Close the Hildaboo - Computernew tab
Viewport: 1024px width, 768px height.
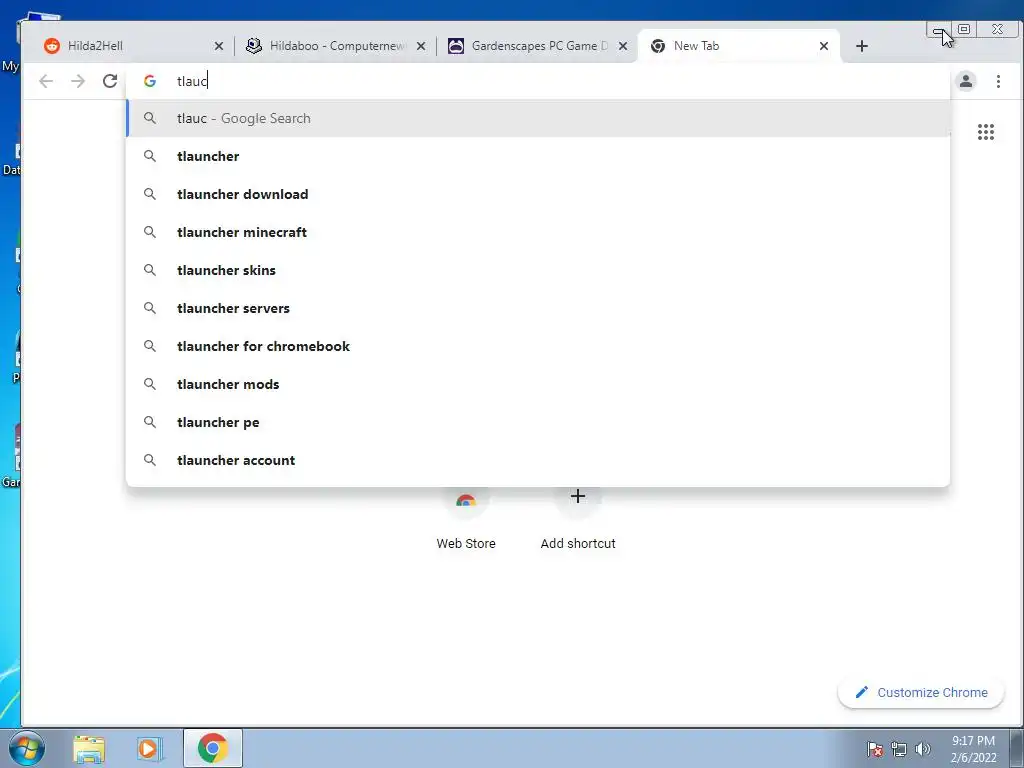(421, 46)
